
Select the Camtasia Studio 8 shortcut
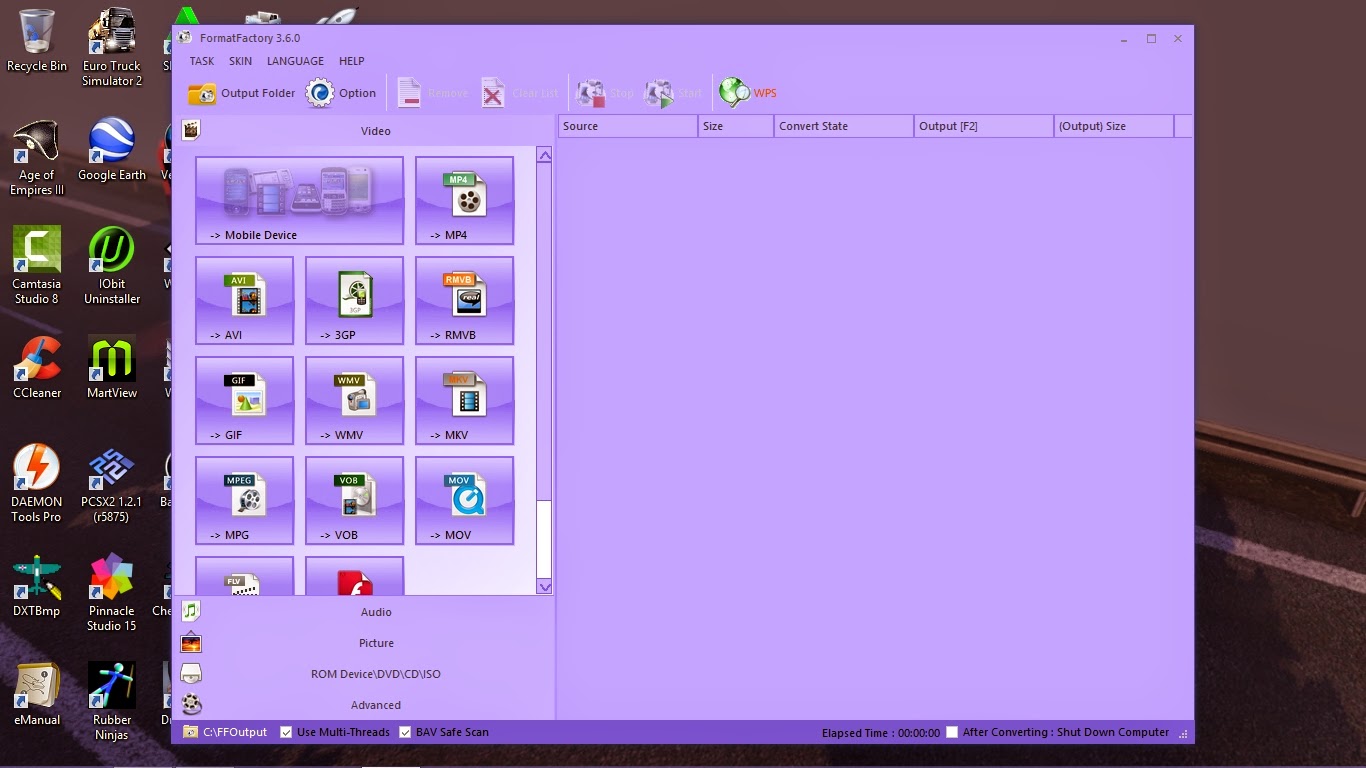click(37, 265)
